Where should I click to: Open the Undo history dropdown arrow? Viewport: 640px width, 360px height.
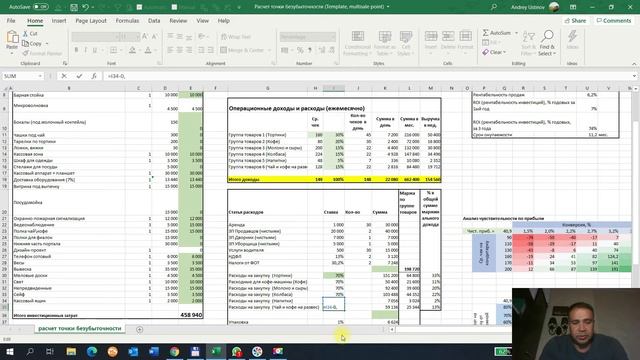point(93,7)
